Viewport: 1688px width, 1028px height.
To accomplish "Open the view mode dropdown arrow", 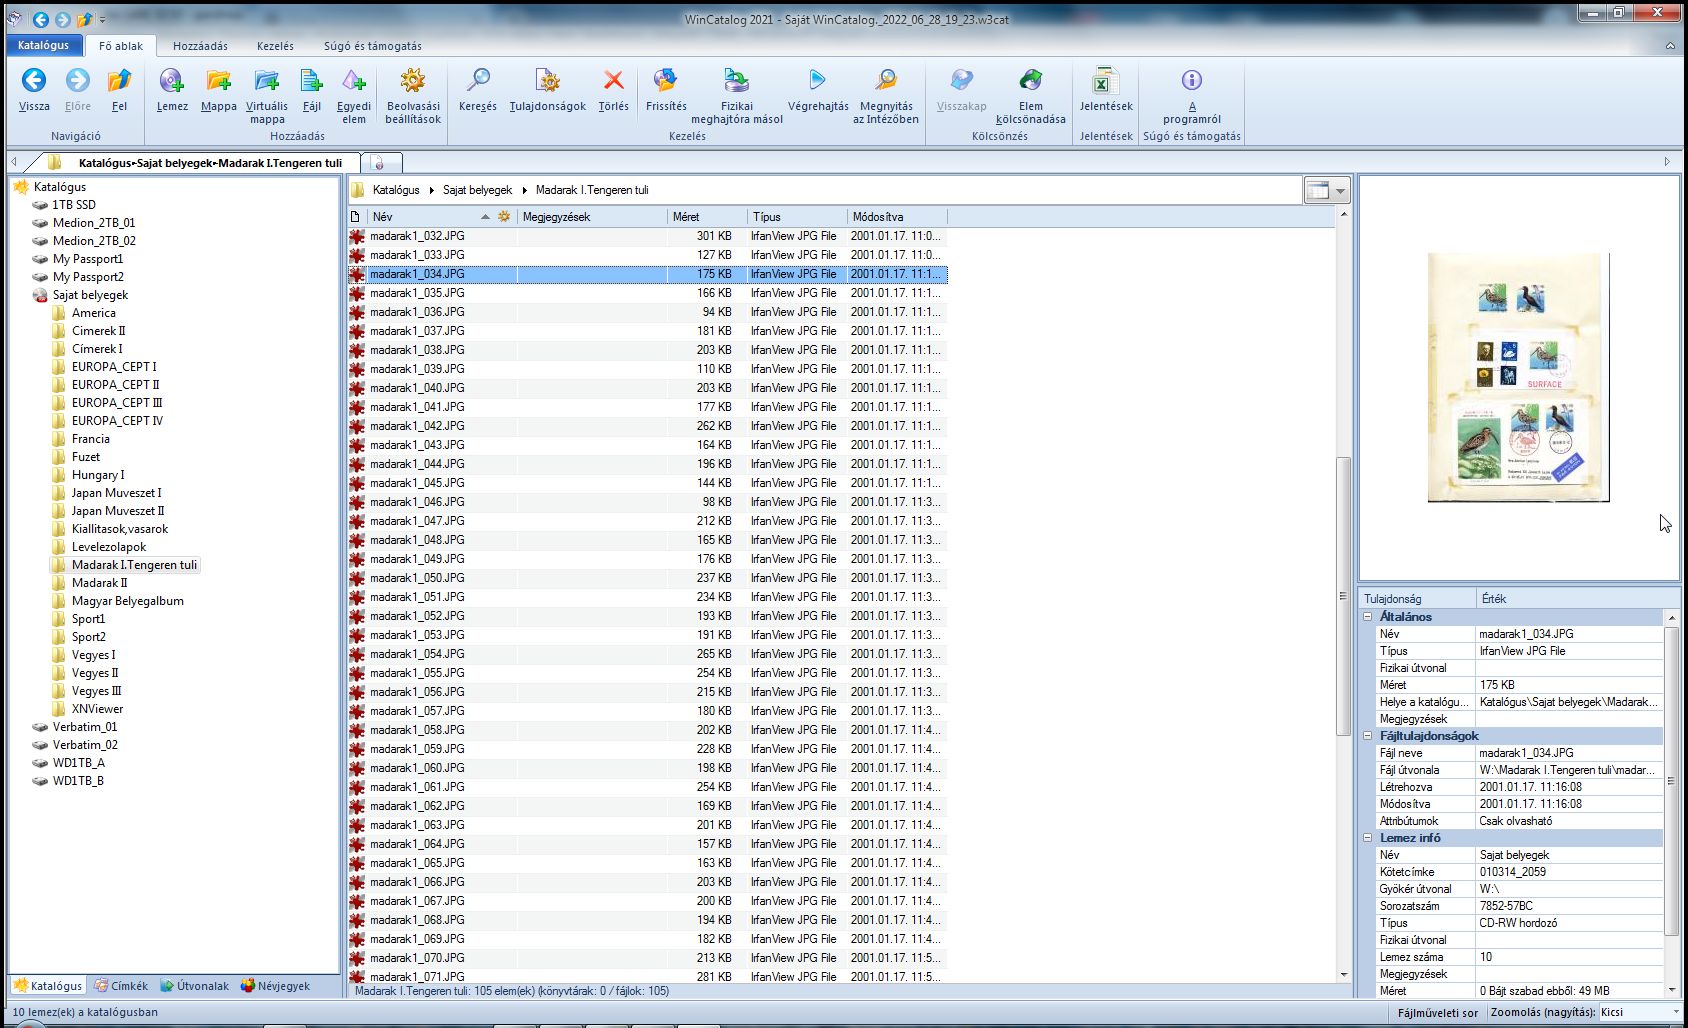I will [x=1340, y=190].
